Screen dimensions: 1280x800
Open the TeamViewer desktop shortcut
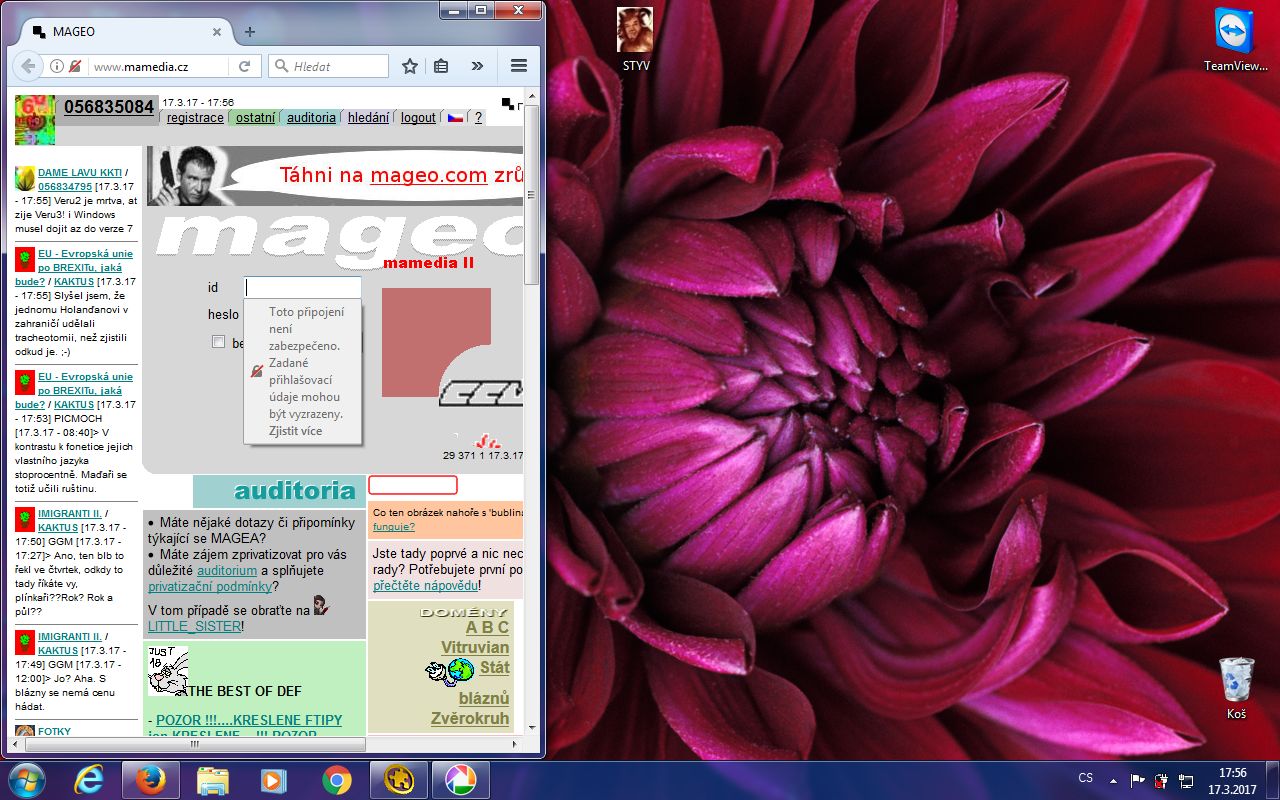coord(1235,40)
